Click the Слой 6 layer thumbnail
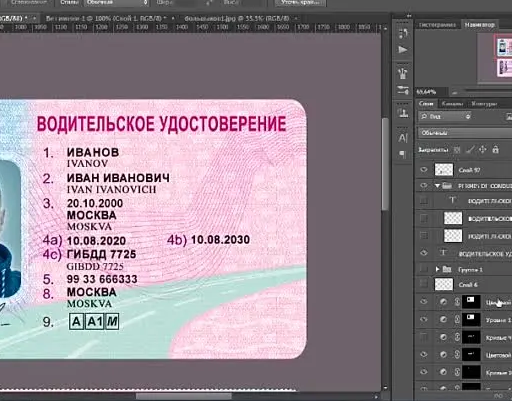 (444, 284)
